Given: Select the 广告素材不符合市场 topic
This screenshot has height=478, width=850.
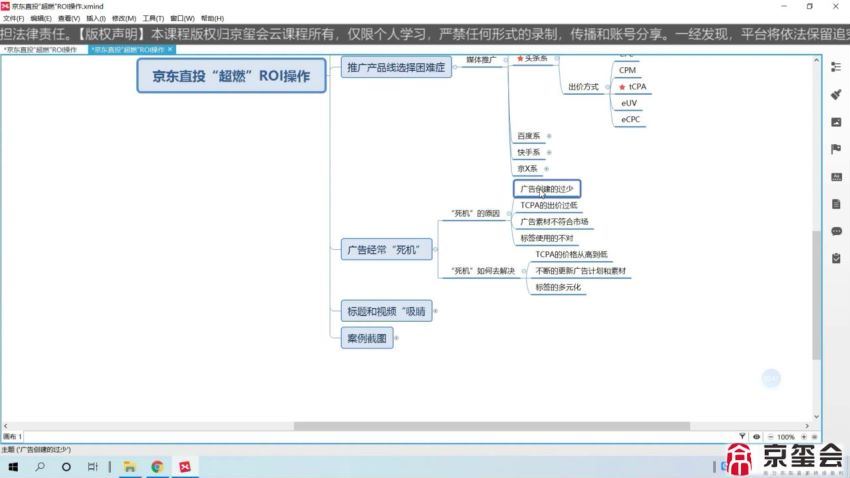Looking at the screenshot, I should coord(554,222).
